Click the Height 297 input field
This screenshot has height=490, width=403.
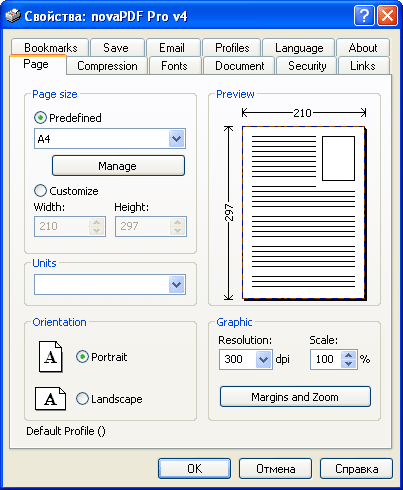pyautogui.click(x=143, y=226)
